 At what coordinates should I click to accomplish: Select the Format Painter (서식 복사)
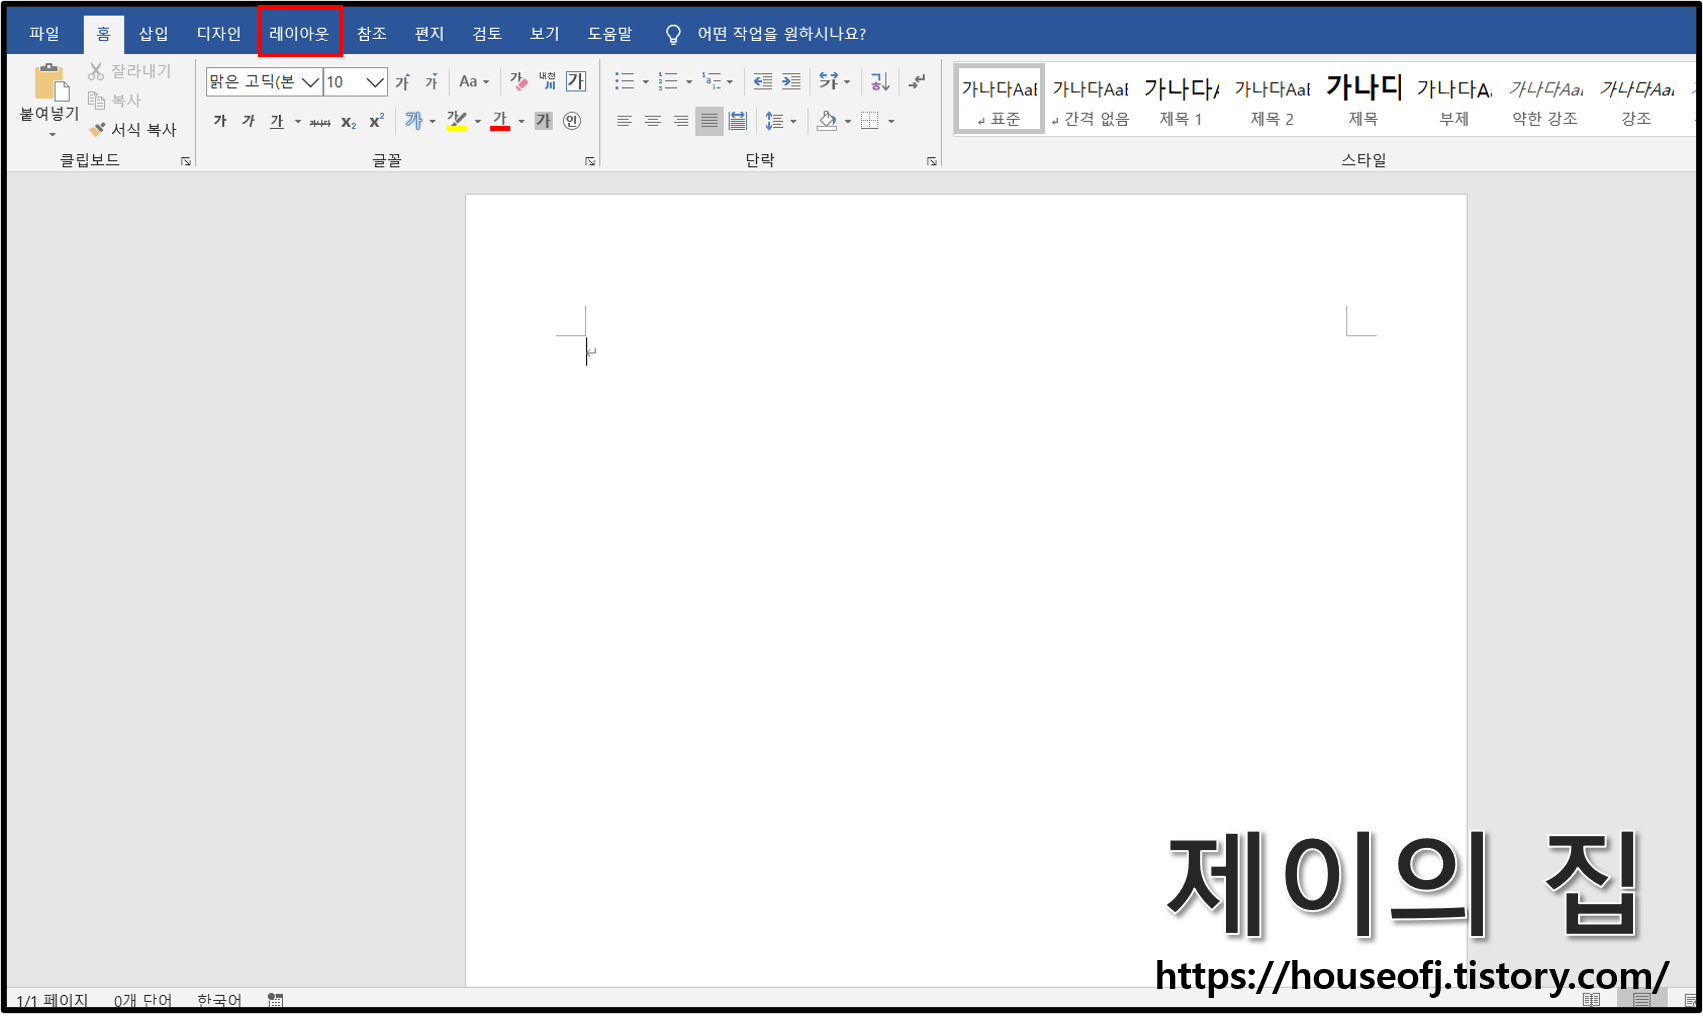tap(133, 129)
